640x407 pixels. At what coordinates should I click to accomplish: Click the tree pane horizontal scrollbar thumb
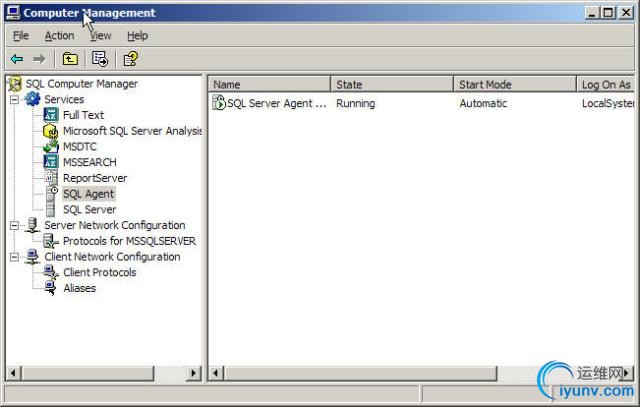(88, 373)
